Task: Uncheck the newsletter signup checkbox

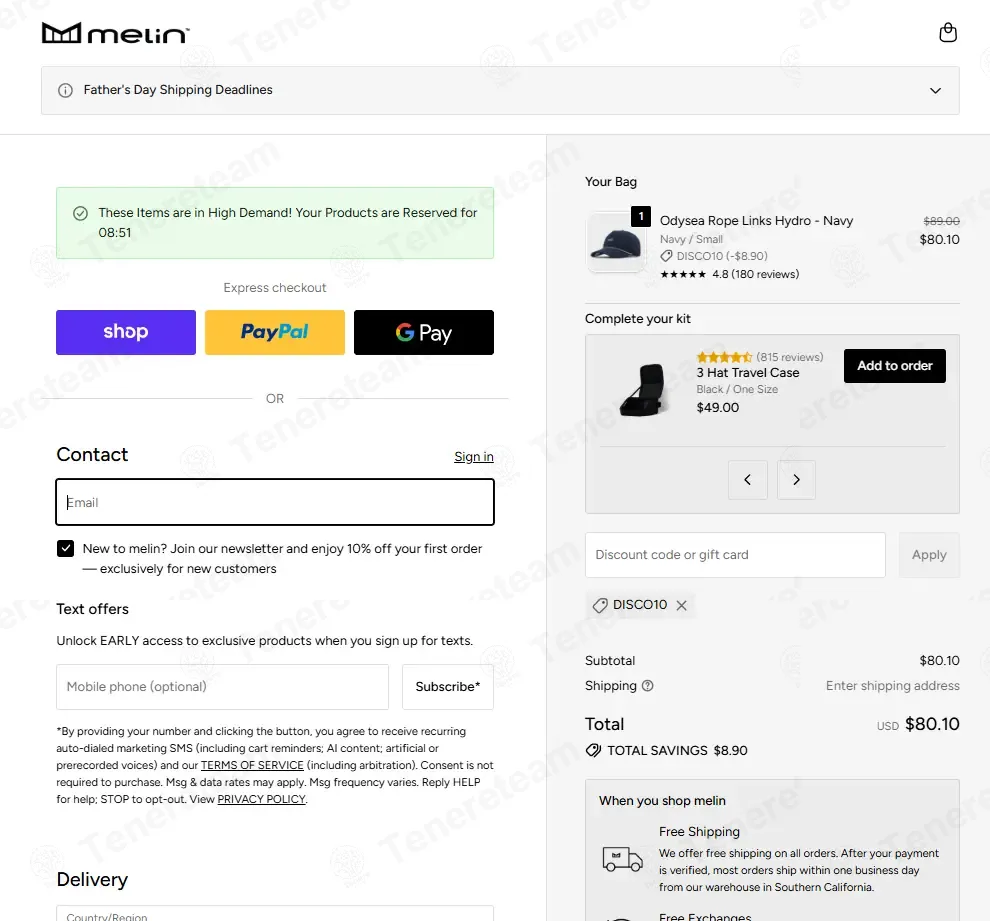Action: click(66, 549)
